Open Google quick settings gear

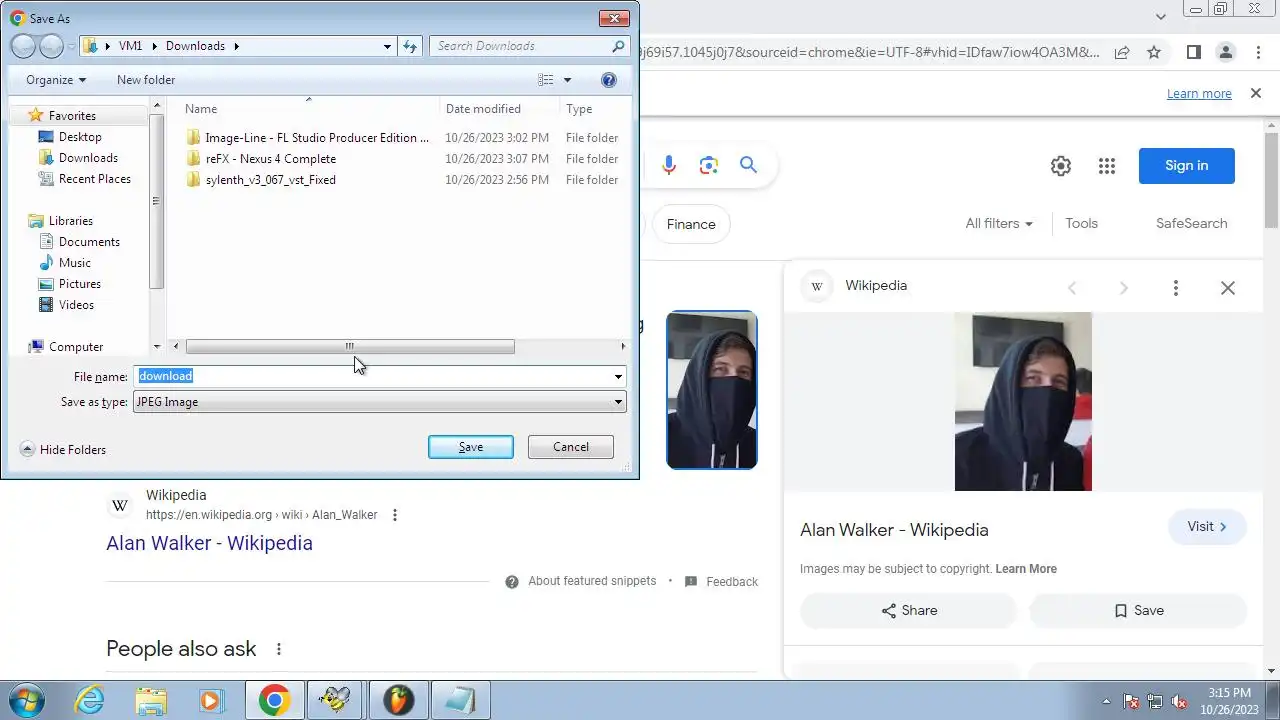pos(1061,166)
